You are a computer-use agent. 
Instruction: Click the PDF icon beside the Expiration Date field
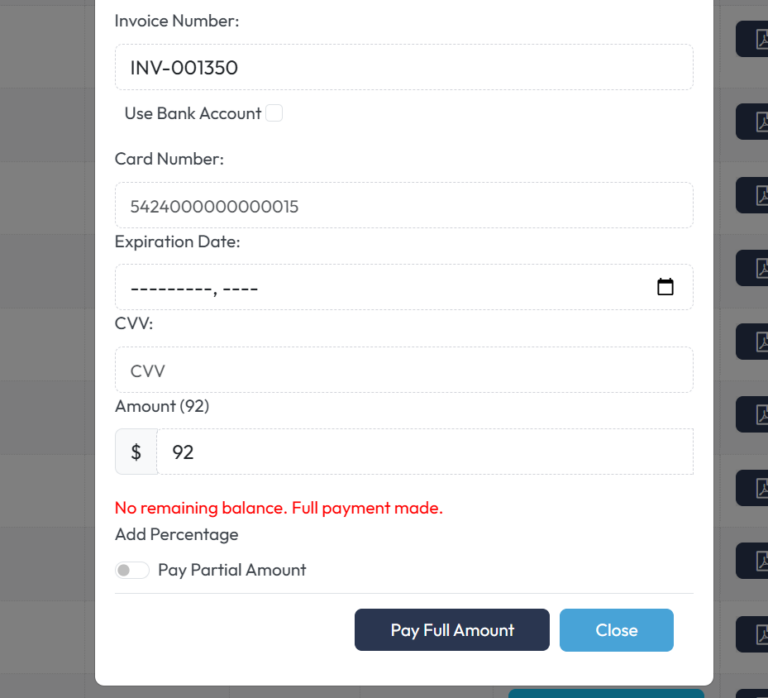[753, 268]
